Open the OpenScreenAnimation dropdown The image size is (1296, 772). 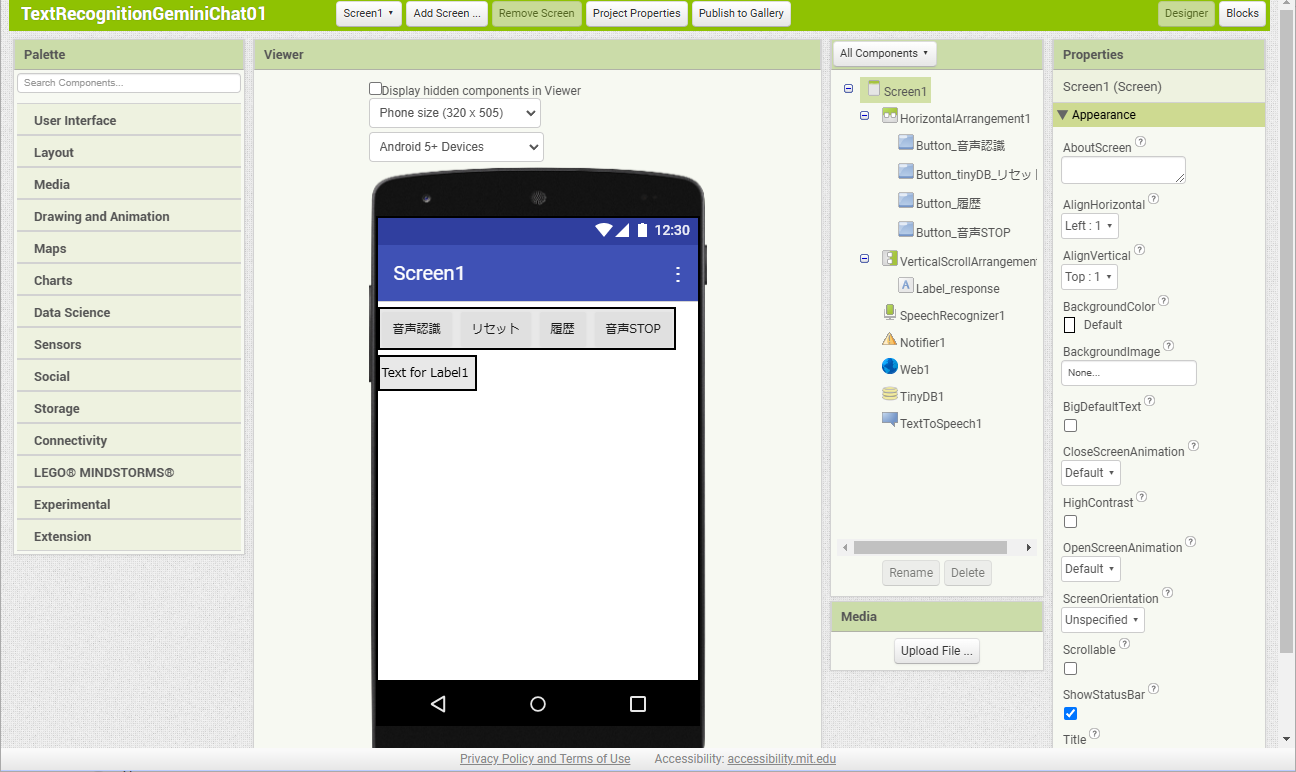pyautogui.click(x=1091, y=569)
